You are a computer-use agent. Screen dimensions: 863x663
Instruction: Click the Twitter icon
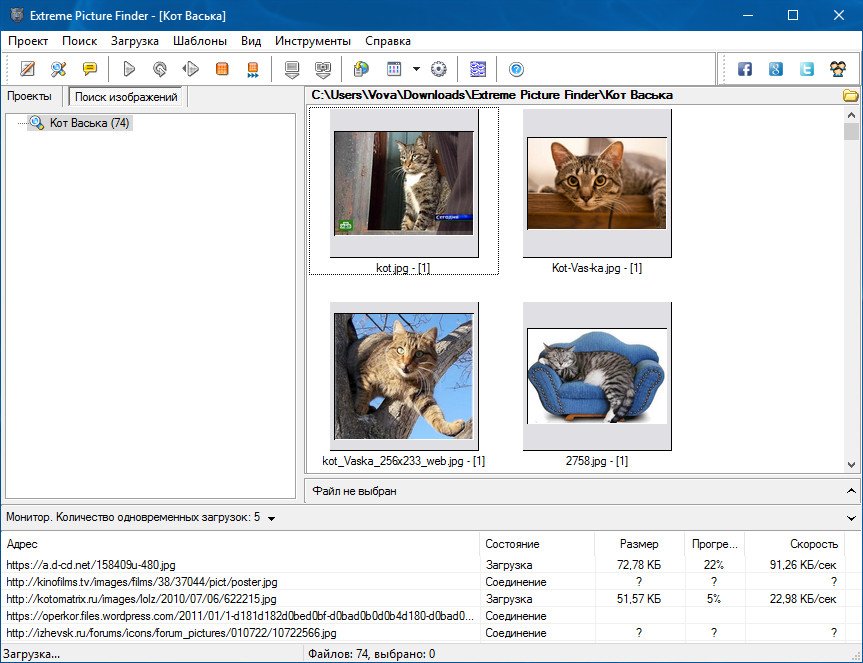(x=807, y=69)
